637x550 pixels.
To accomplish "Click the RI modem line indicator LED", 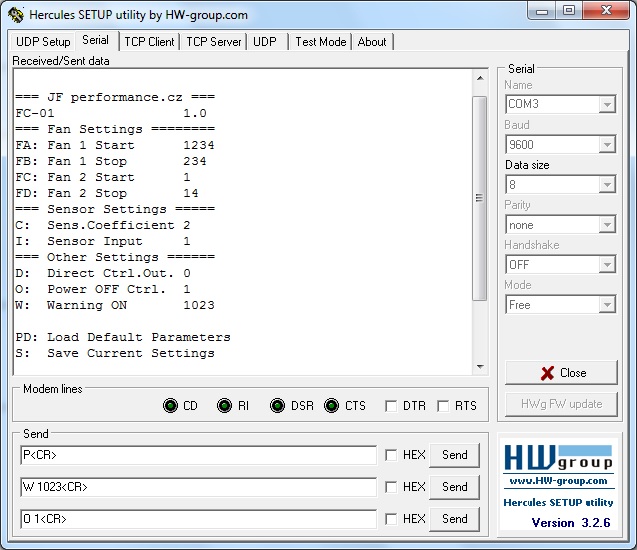I will 224,406.
